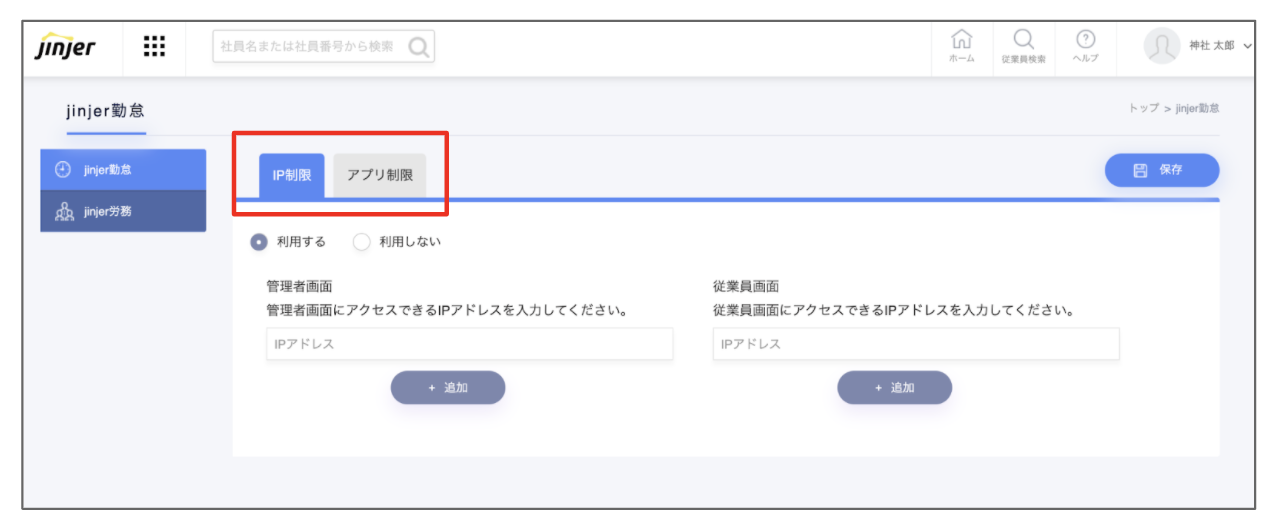Screen dimensions: 1268x524
Task: Open the app grid menu icon
Action: pyautogui.click(x=154, y=46)
